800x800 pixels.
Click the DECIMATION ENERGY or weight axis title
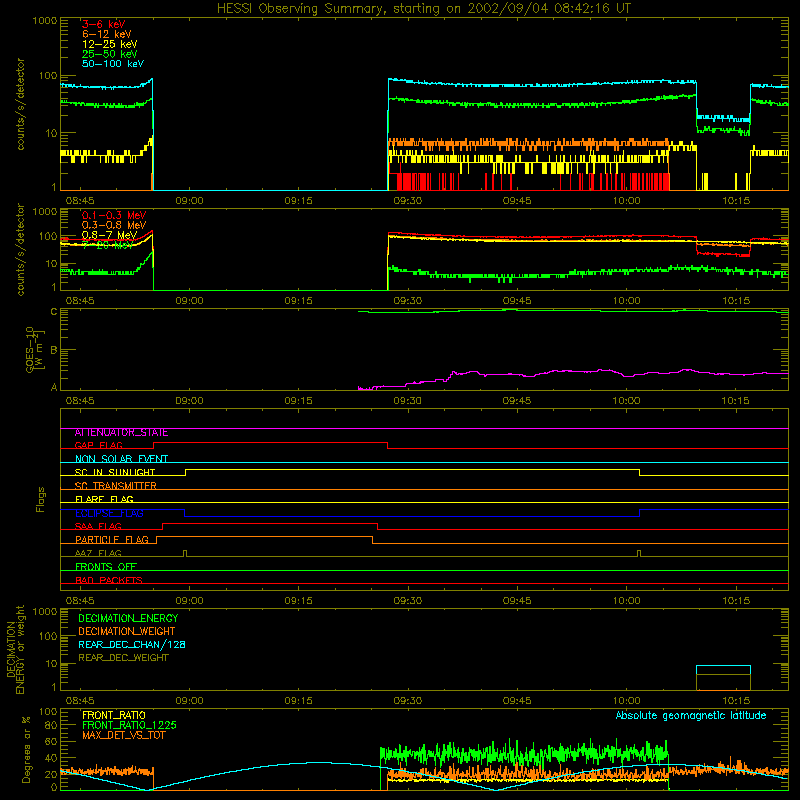tap(16, 649)
